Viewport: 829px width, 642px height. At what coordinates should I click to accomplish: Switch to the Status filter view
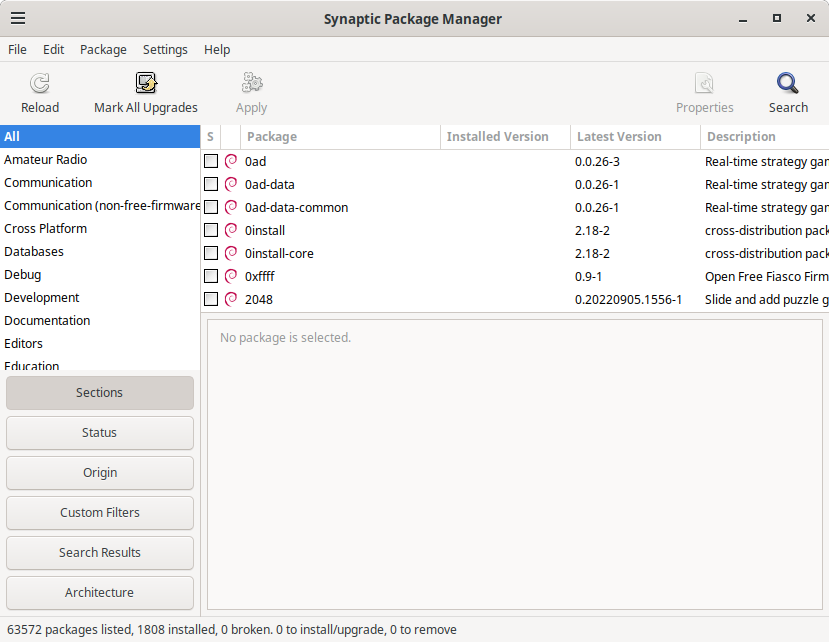(x=100, y=433)
